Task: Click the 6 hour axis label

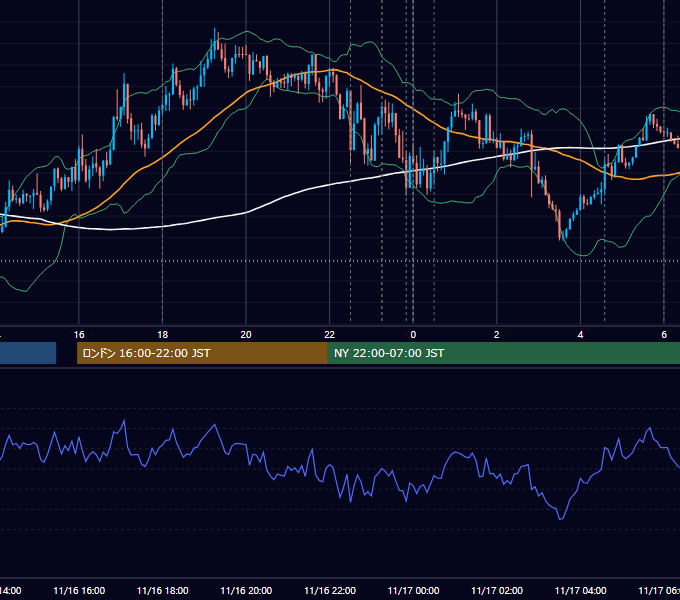Action: [664, 334]
